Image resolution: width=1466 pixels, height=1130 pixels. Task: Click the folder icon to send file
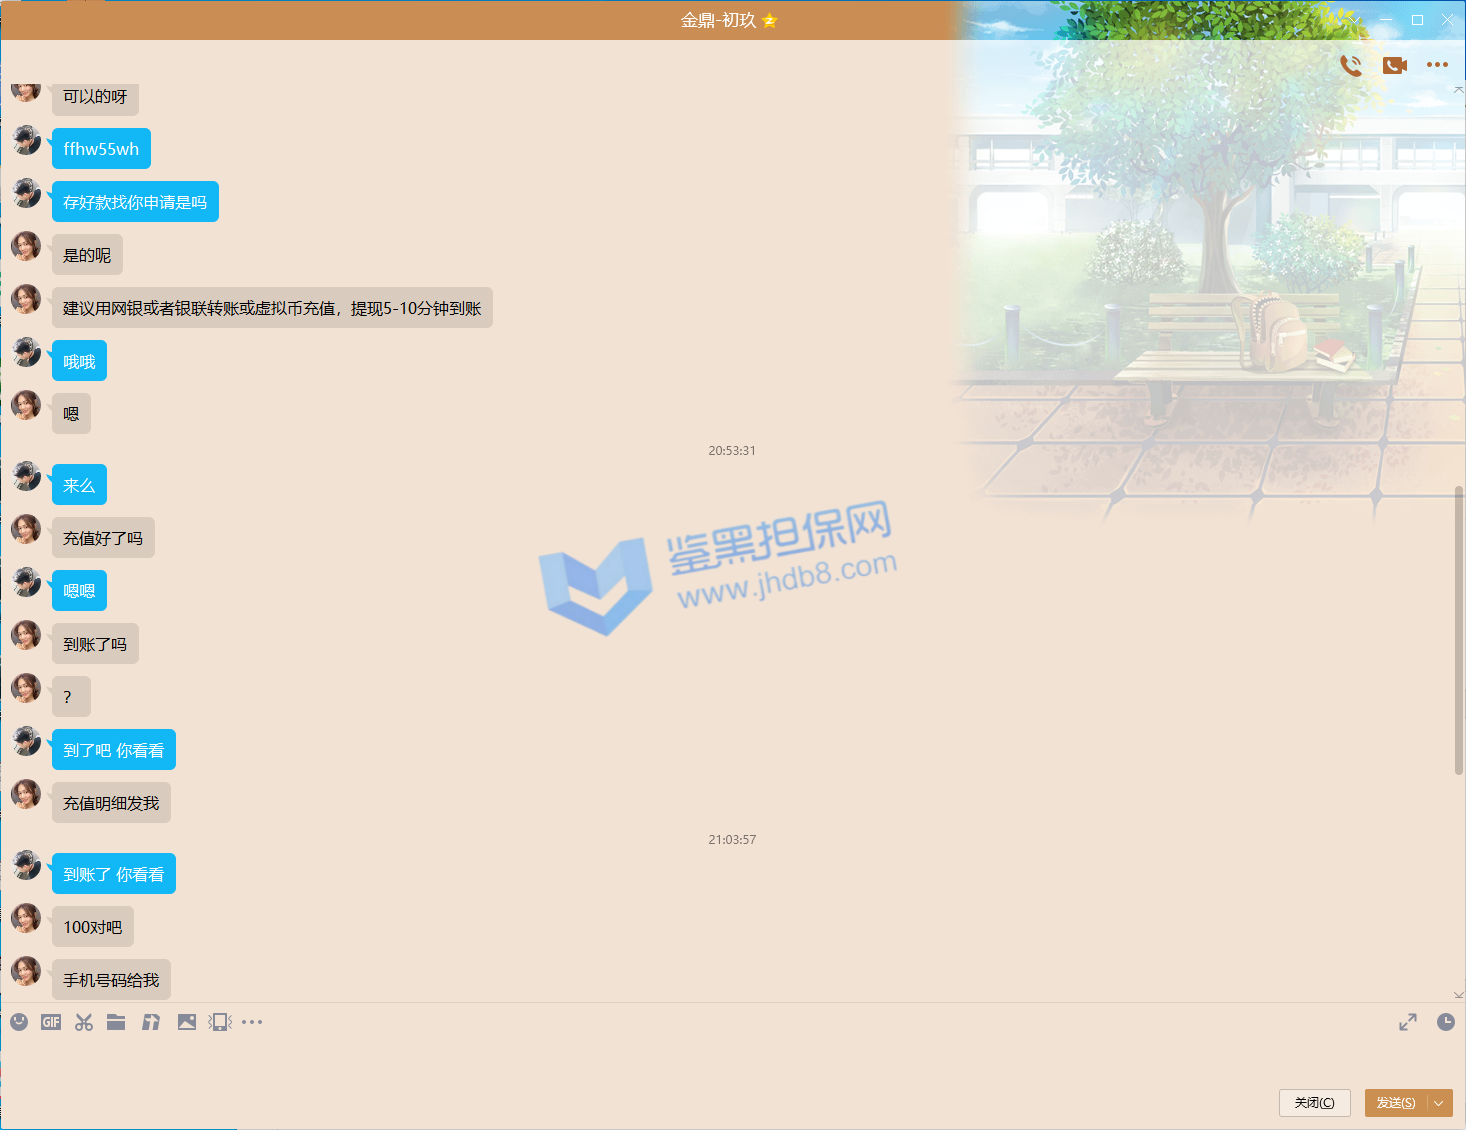(116, 1022)
